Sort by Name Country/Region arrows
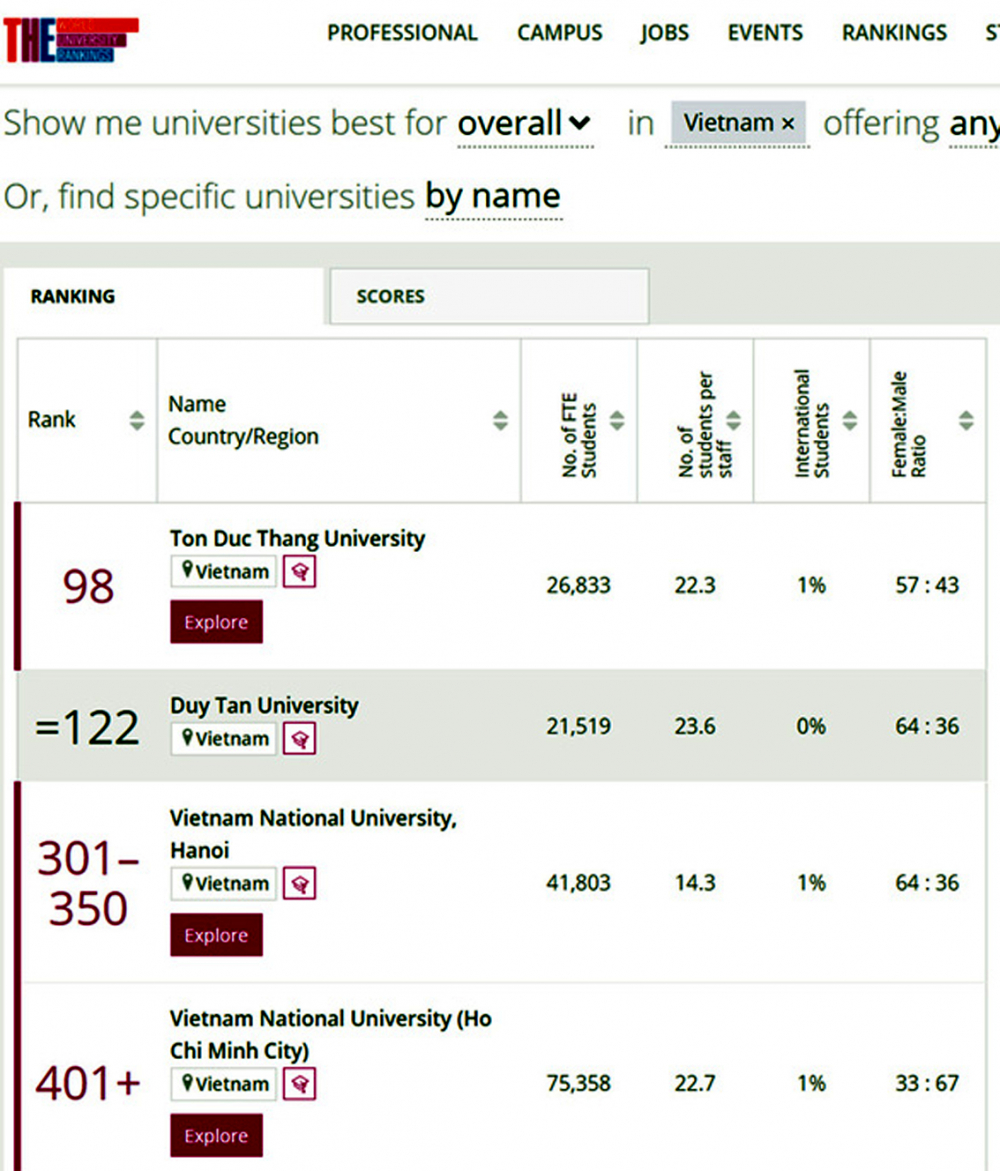1000x1171 pixels. click(500, 420)
